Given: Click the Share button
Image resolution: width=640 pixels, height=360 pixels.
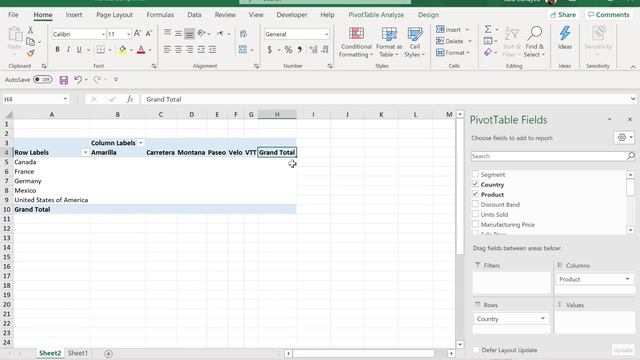Looking at the screenshot, I should 563,15.
